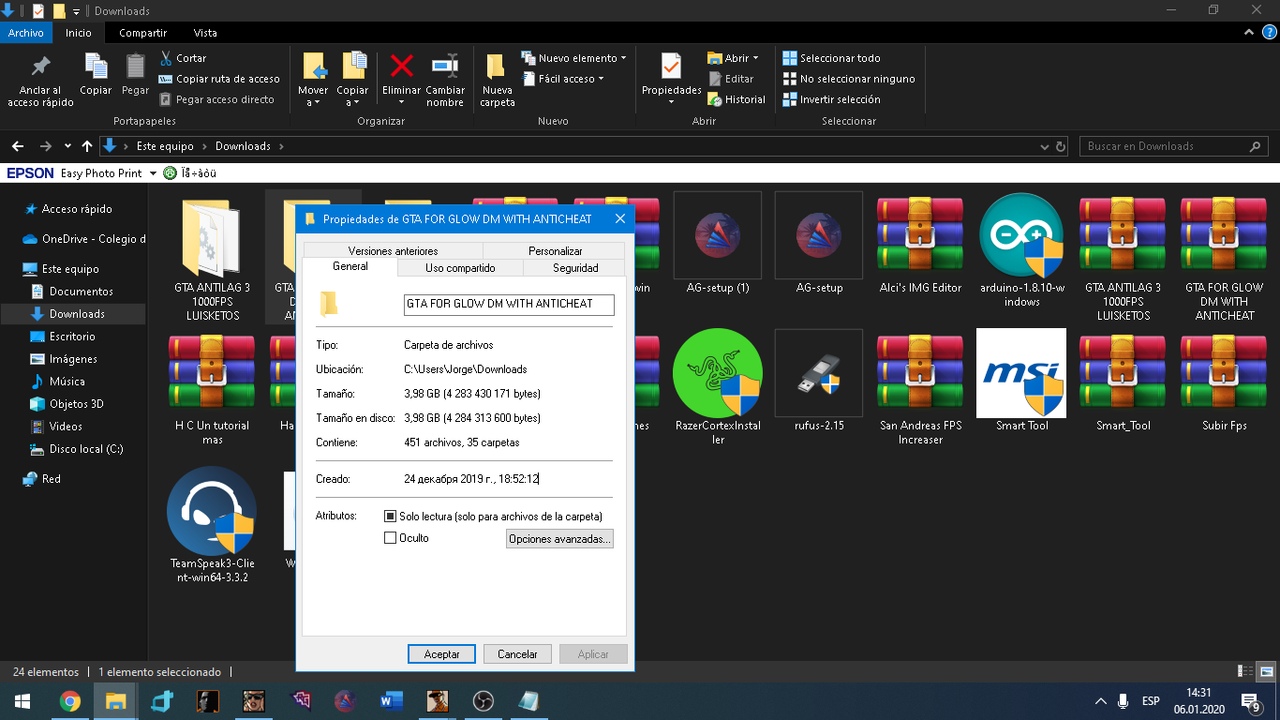Click the Editar ribbon item
The width and height of the screenshot is (1280, 720).
pos(731,79)
